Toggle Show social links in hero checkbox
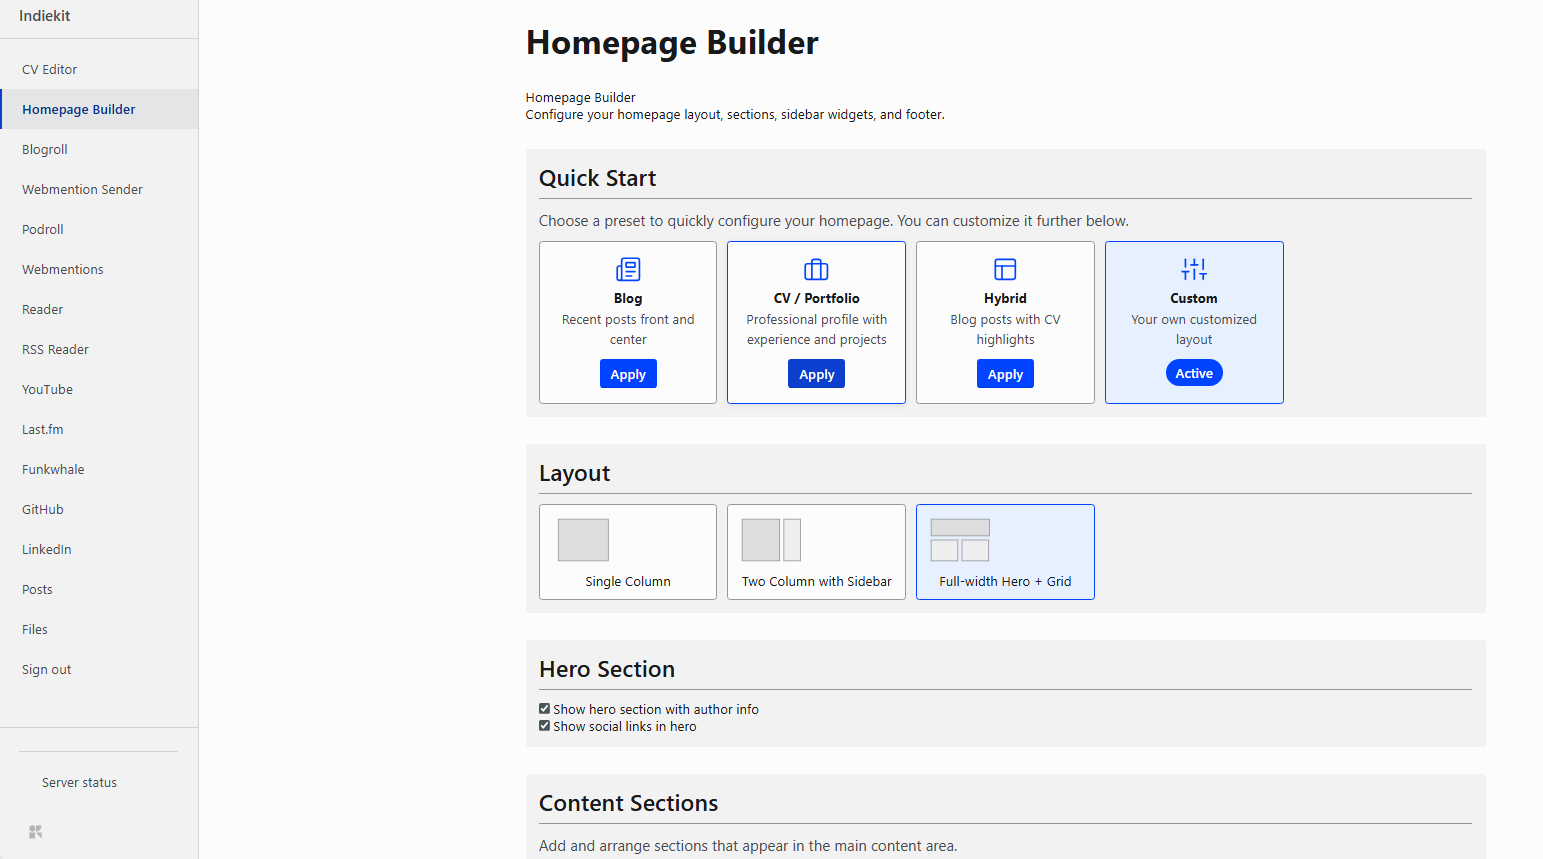 [545, 726]
